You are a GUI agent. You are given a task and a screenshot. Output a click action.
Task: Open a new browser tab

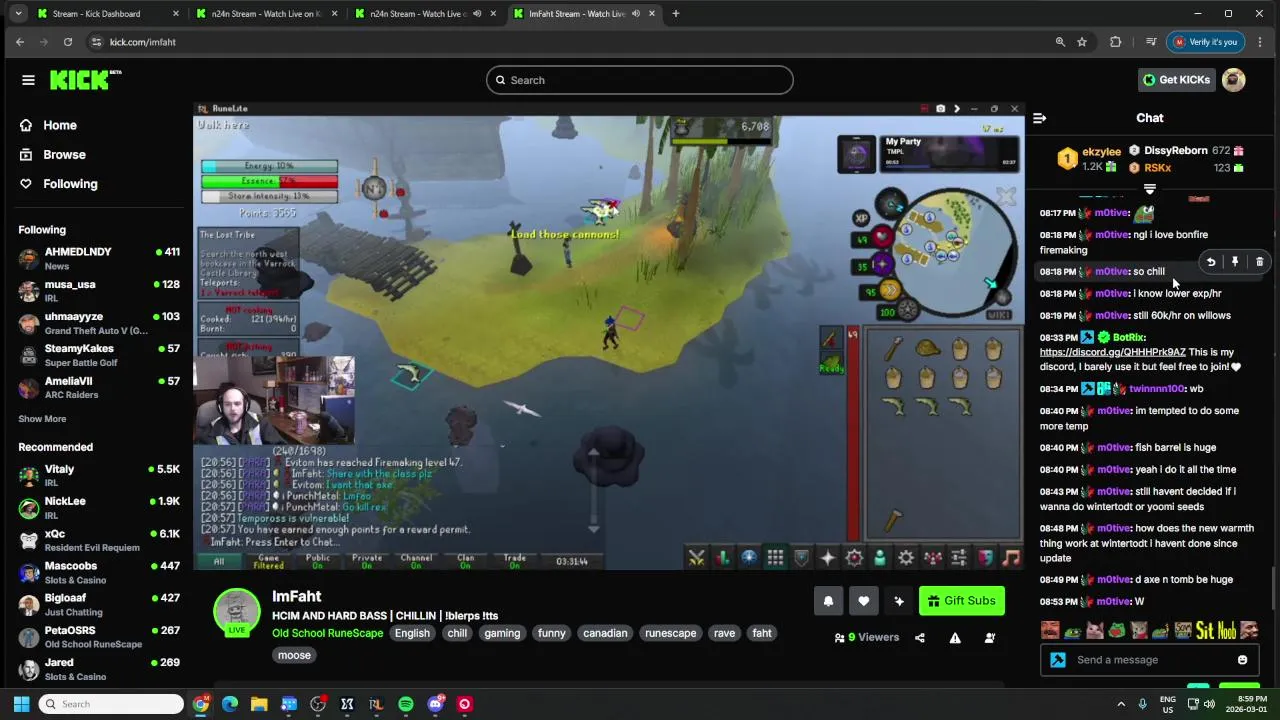click(676, 14)
